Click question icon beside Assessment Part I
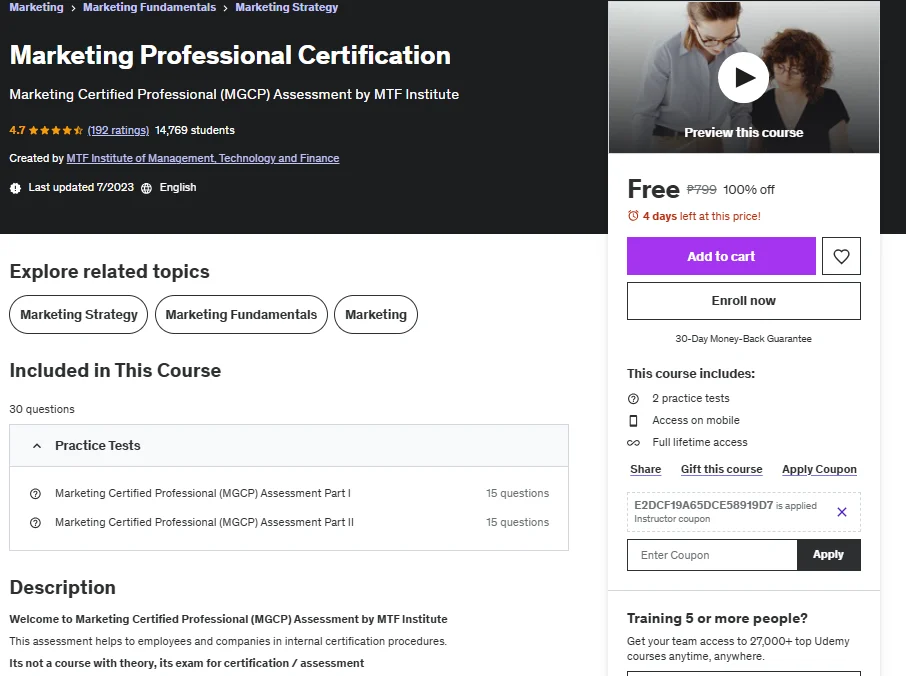 35,493
